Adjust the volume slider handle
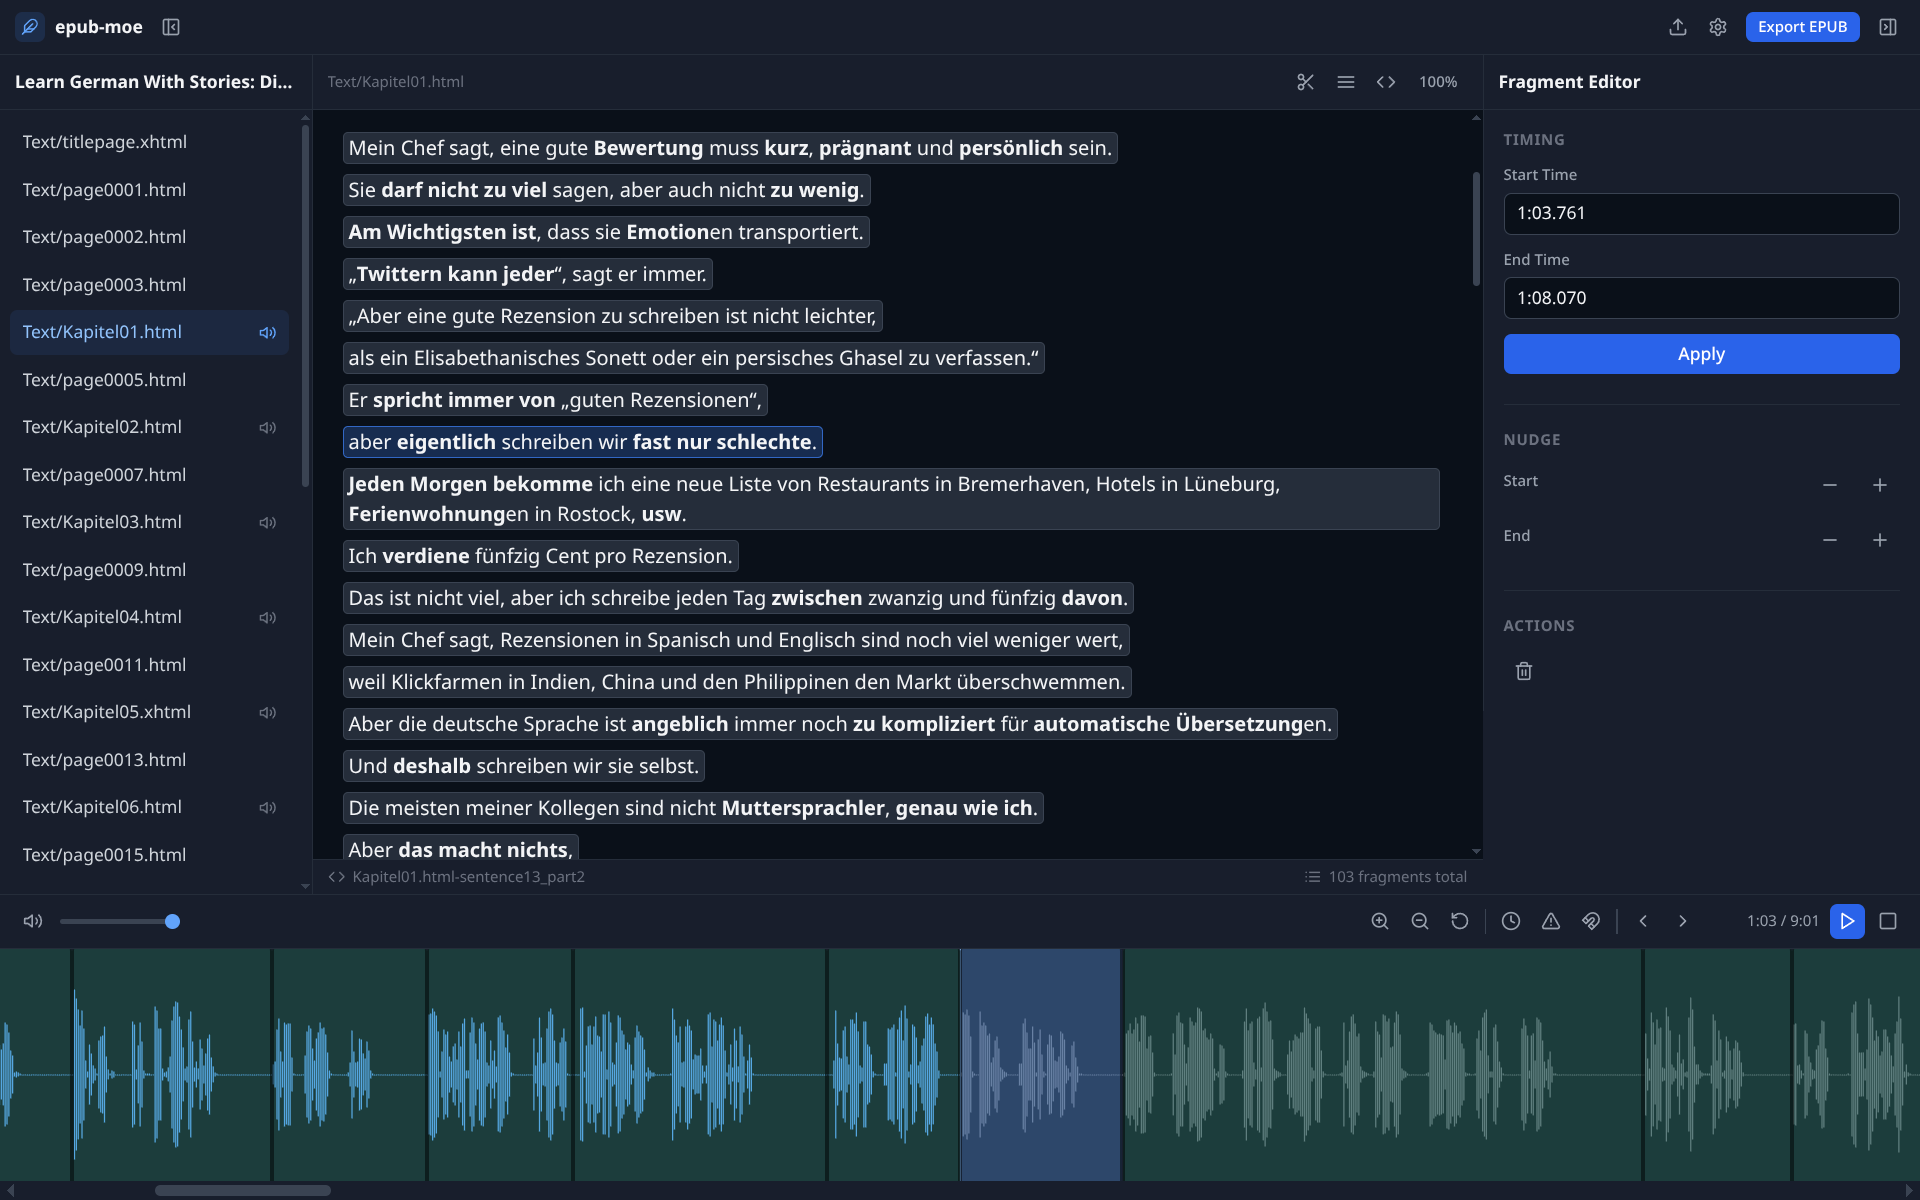Image resolution: width=1920 pixels, height=1200 pixels. coord(172,921)
